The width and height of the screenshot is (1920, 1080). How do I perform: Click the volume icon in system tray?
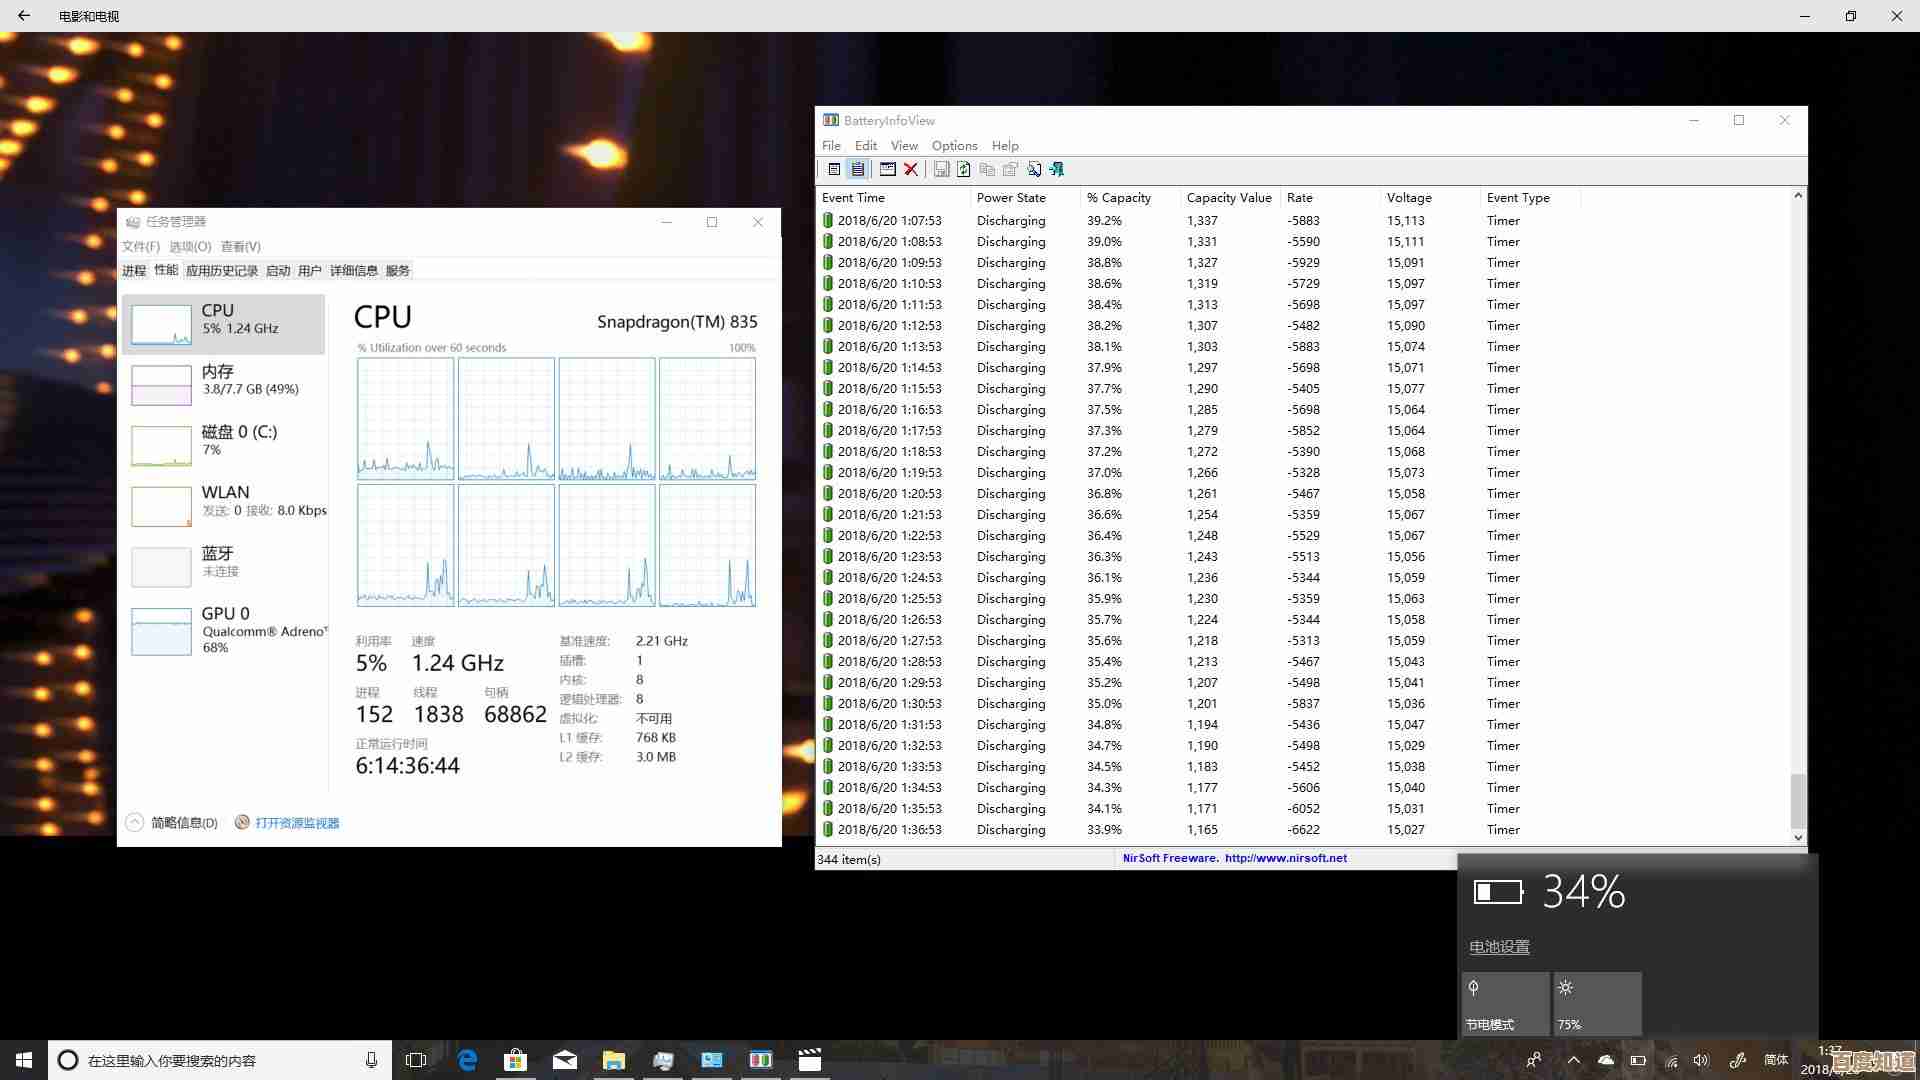pyautogui.click(x=1701, y=1060)
